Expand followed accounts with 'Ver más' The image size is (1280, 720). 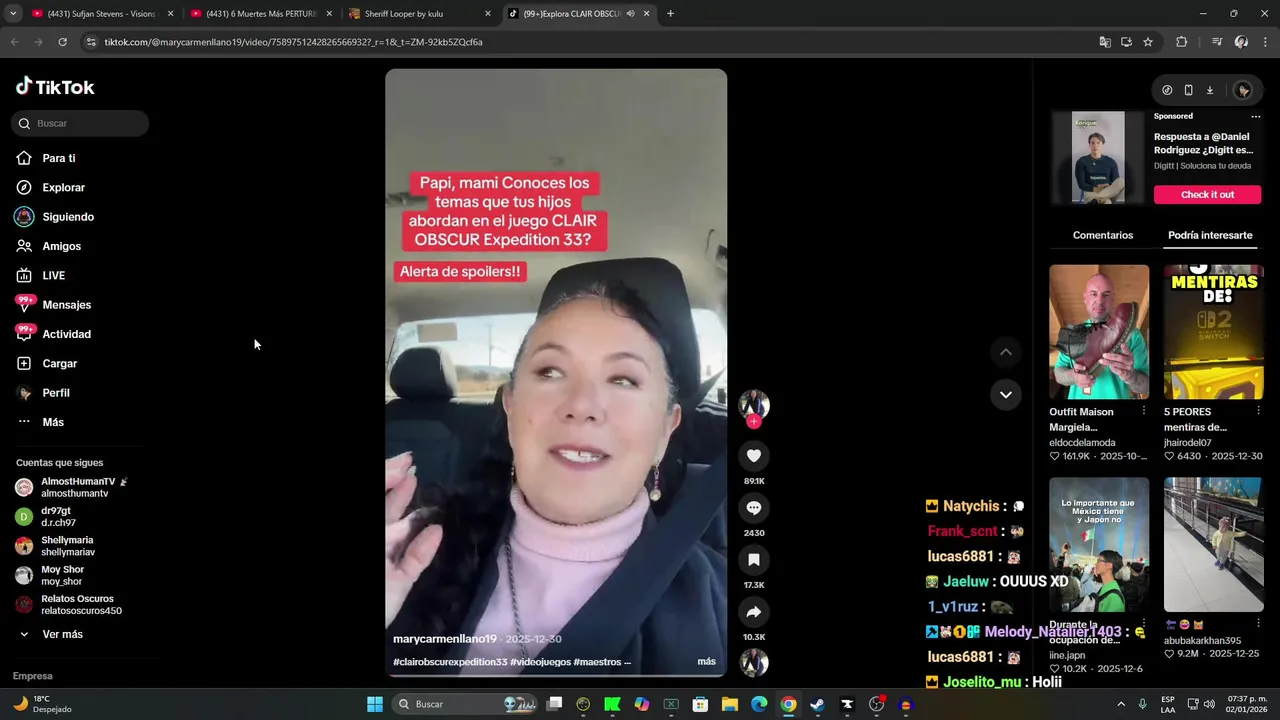click(62, 634)
